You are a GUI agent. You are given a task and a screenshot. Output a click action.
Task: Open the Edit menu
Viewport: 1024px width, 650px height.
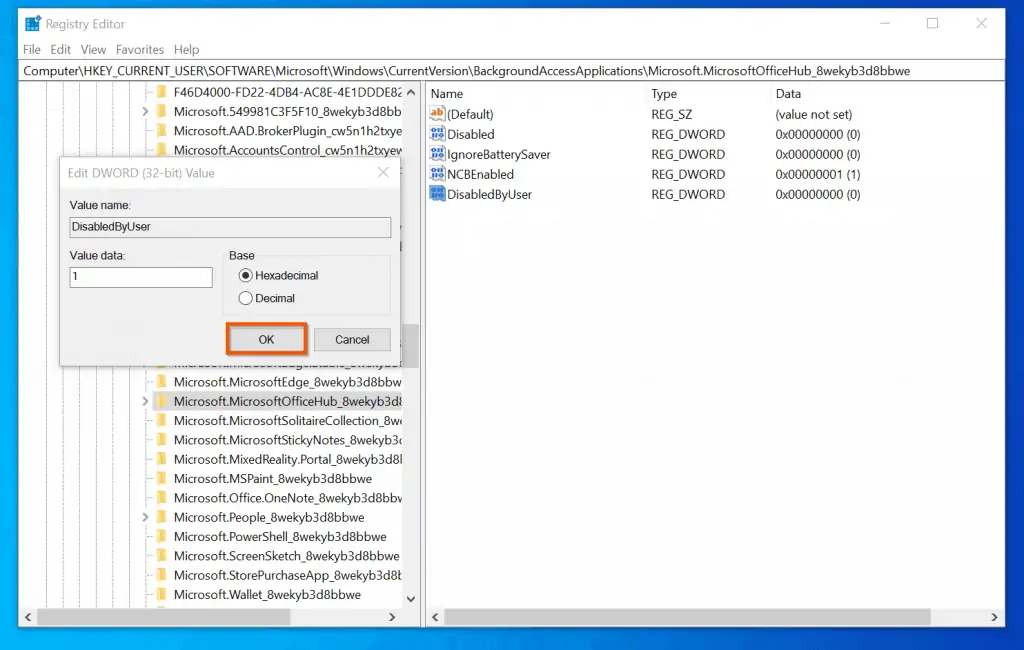[61, 49]
